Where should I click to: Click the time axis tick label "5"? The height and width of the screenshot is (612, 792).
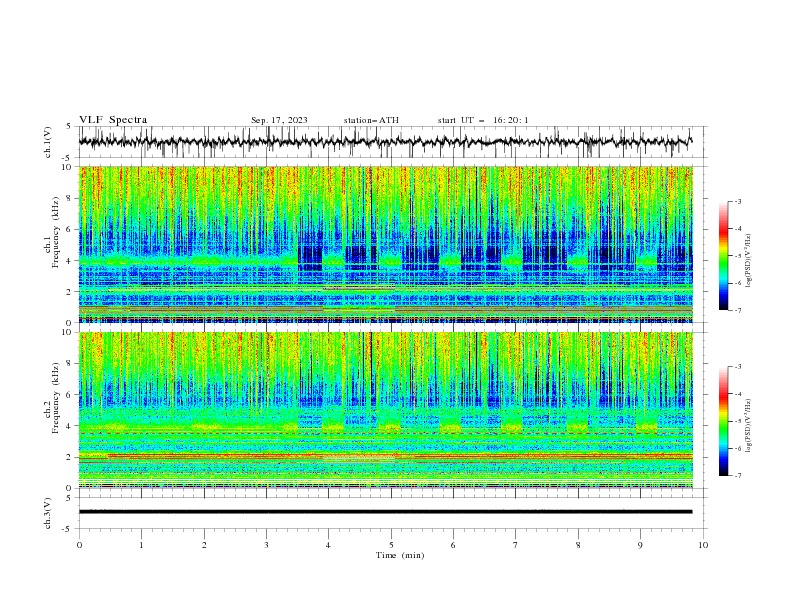coord(391,545)
